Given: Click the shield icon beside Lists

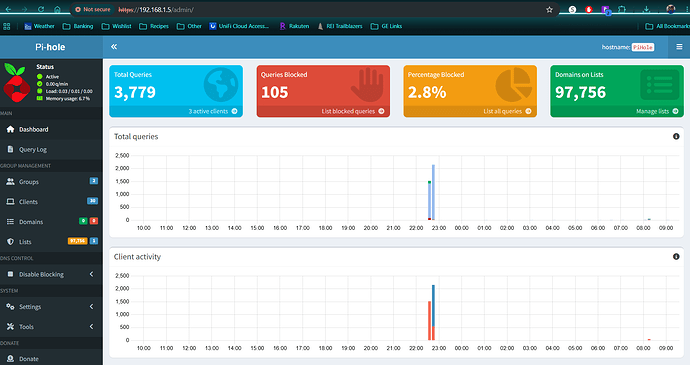Looking at the screenshot, I should 11,242.
